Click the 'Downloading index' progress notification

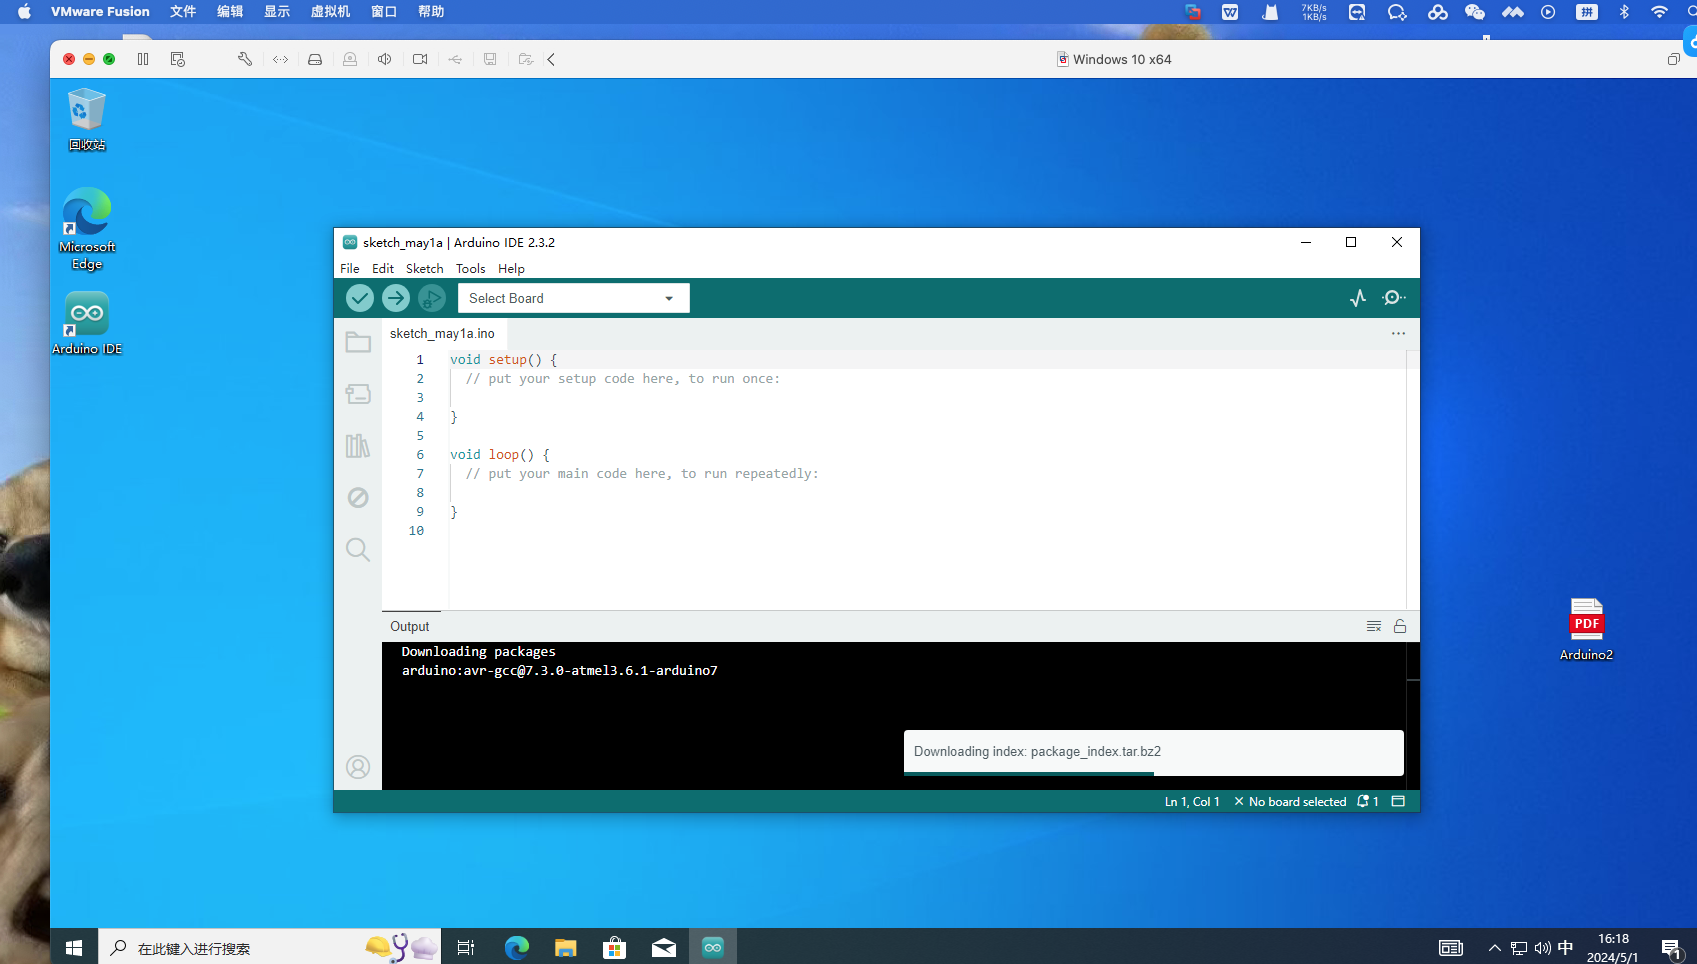[x=1154, y=752]
